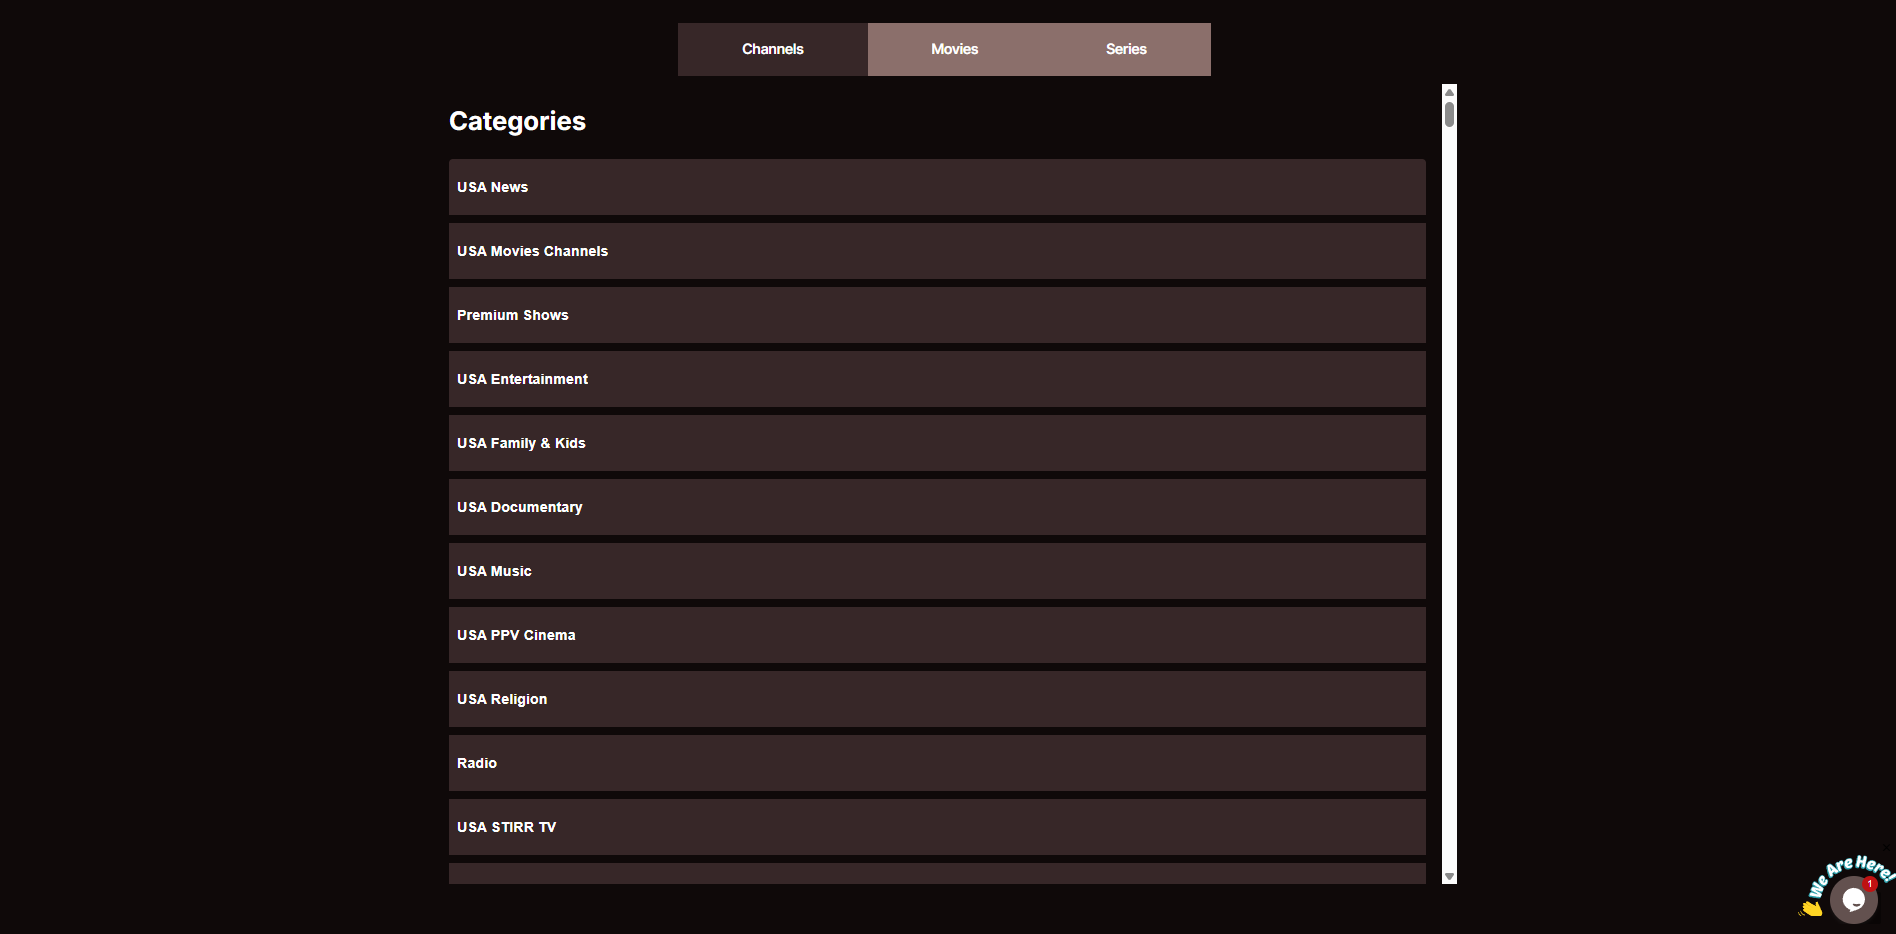Open the live chat widget
Image resolution: width=1896 pixels, height=934 pixels.
(1852, 899)
